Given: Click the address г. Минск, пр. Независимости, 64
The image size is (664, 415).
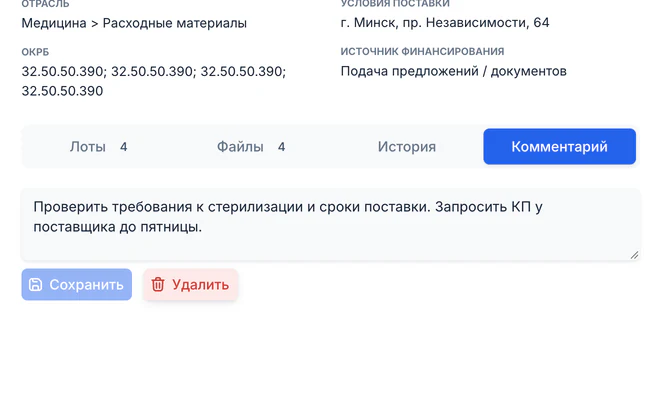Looking at the screenshot, I should pos(445,22).
